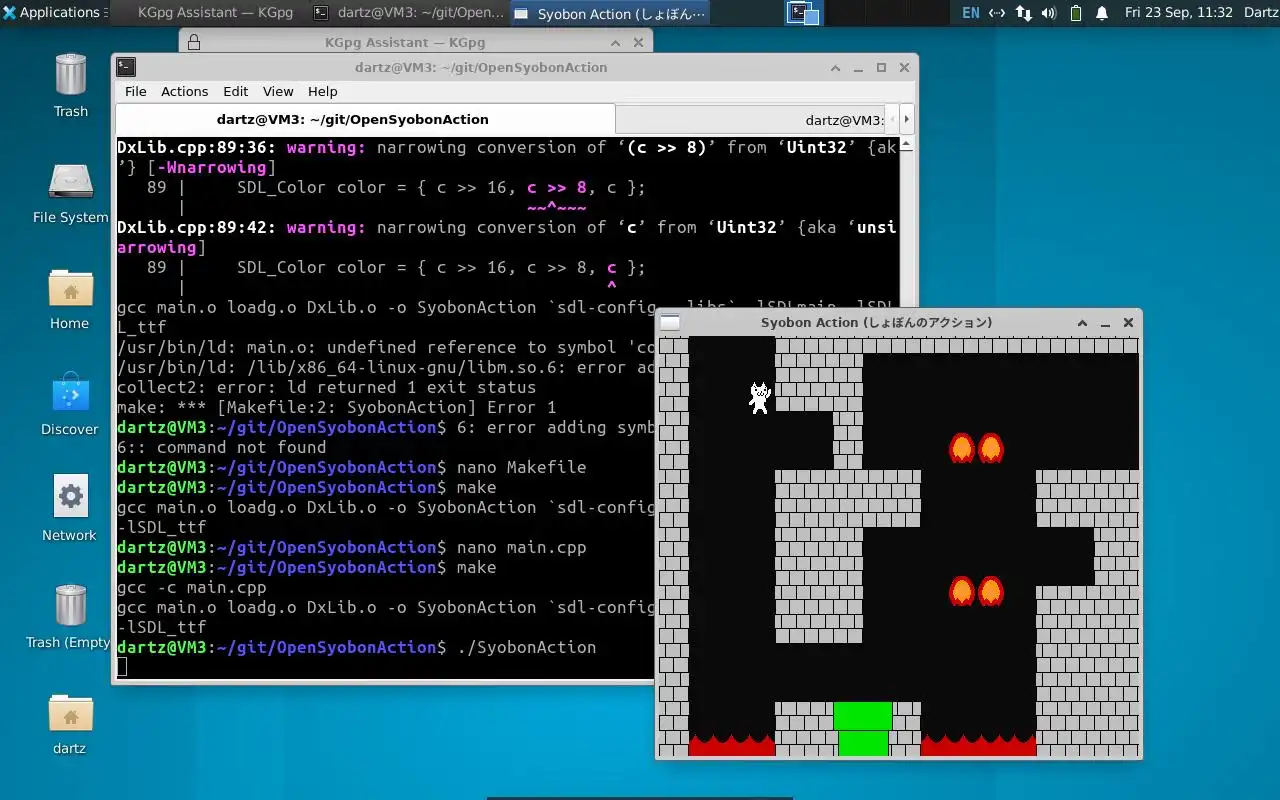Image resolution: width=1280 pixels, height=800 pixels.
Task: Open the Edit menu in terminal
Action: 235,91
